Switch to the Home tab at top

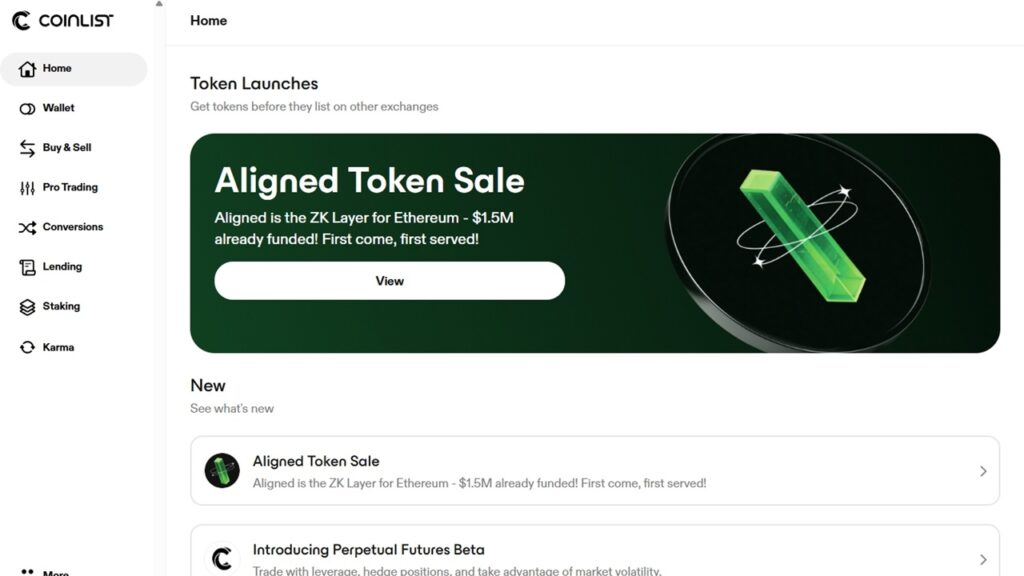pos(208,20)
